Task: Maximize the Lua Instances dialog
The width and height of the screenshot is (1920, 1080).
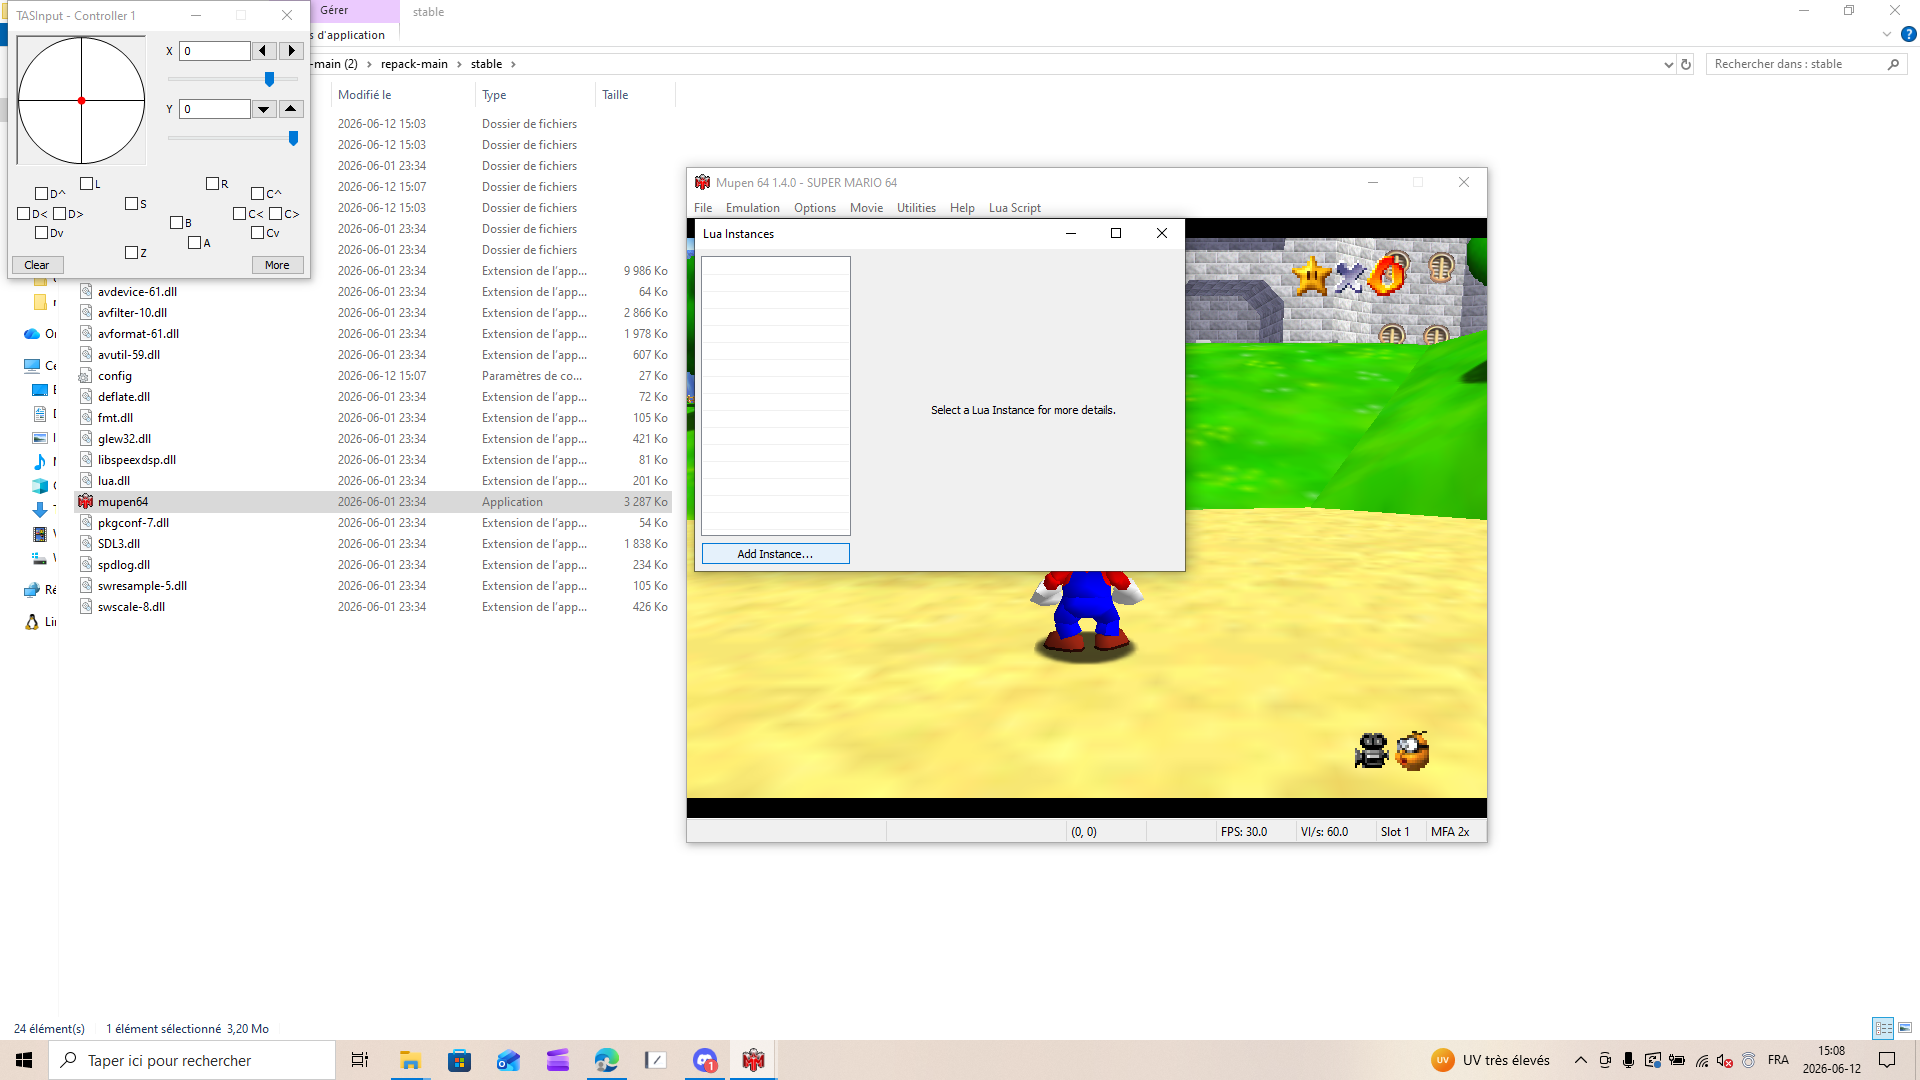Action: 1116,234
